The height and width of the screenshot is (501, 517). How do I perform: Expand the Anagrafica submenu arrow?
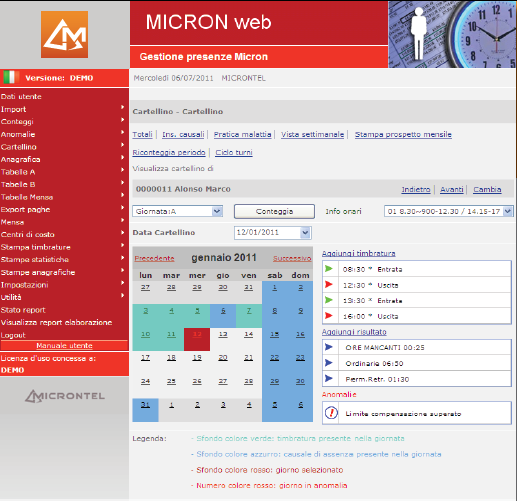(x=123, y=157)
